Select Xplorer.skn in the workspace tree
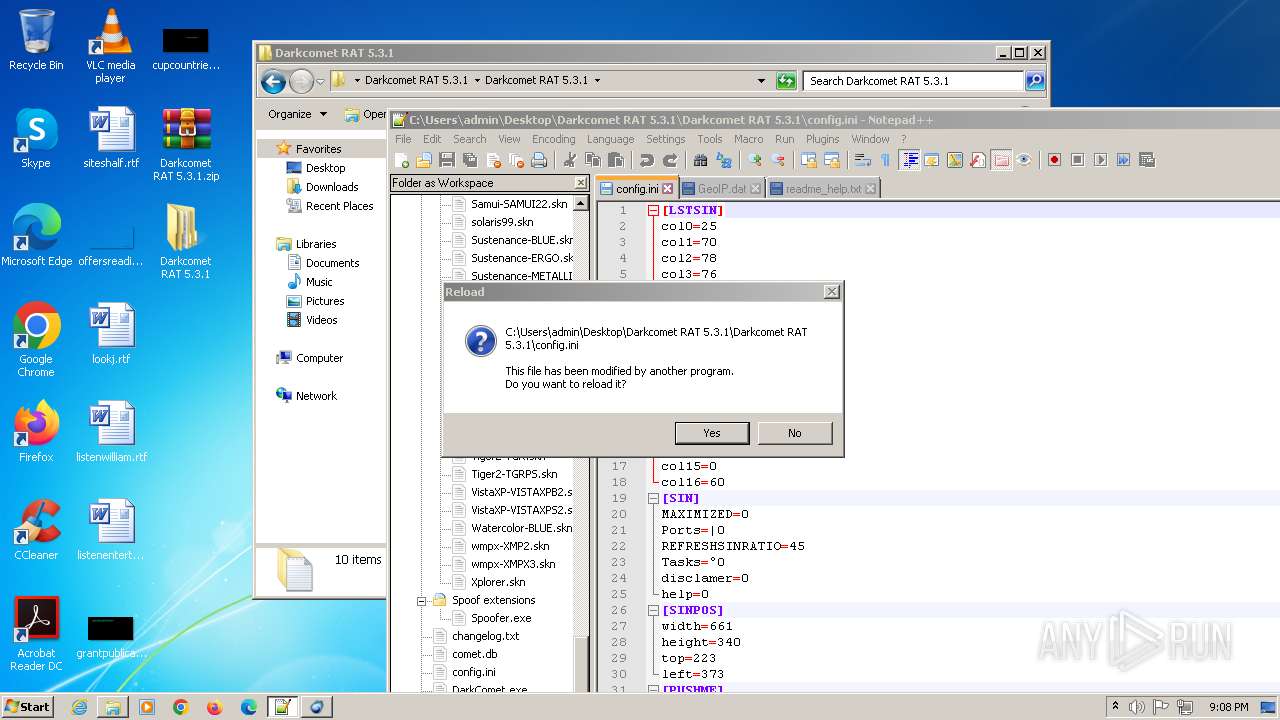 click(x=498, y=582)
